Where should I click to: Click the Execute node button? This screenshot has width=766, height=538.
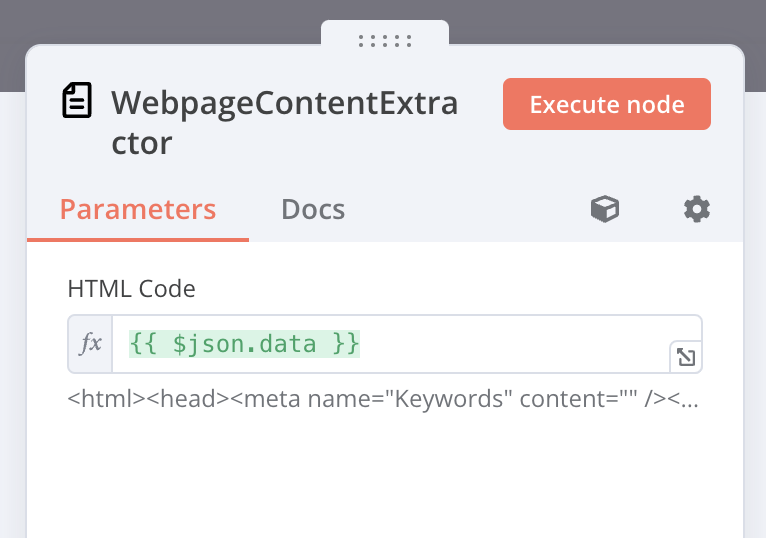point(607,104)
